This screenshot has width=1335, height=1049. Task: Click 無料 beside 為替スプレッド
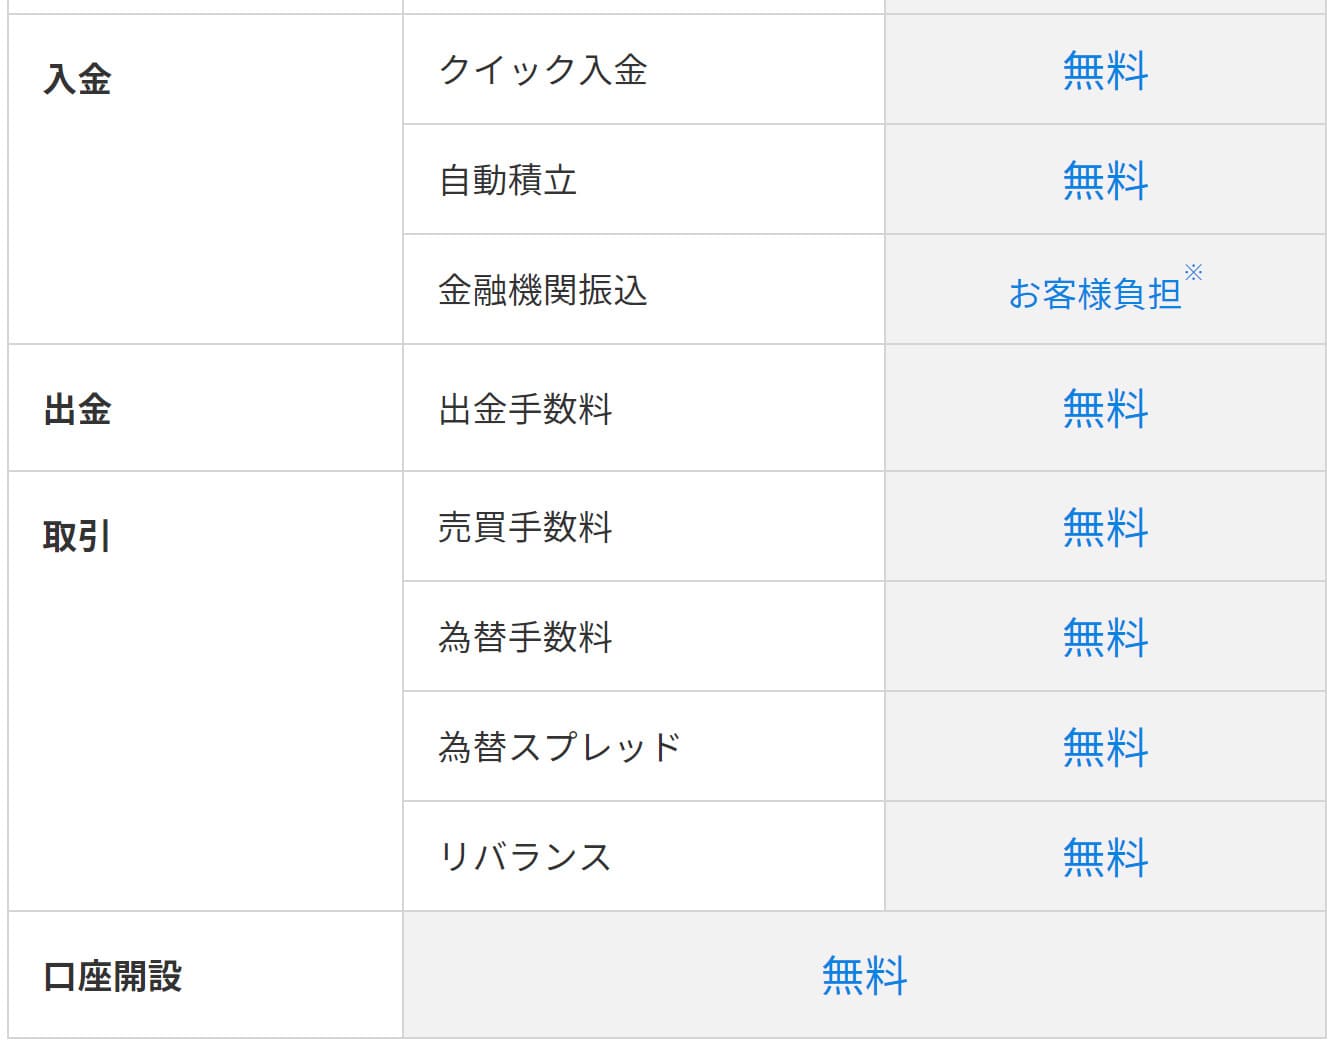tap(1105, 747)
